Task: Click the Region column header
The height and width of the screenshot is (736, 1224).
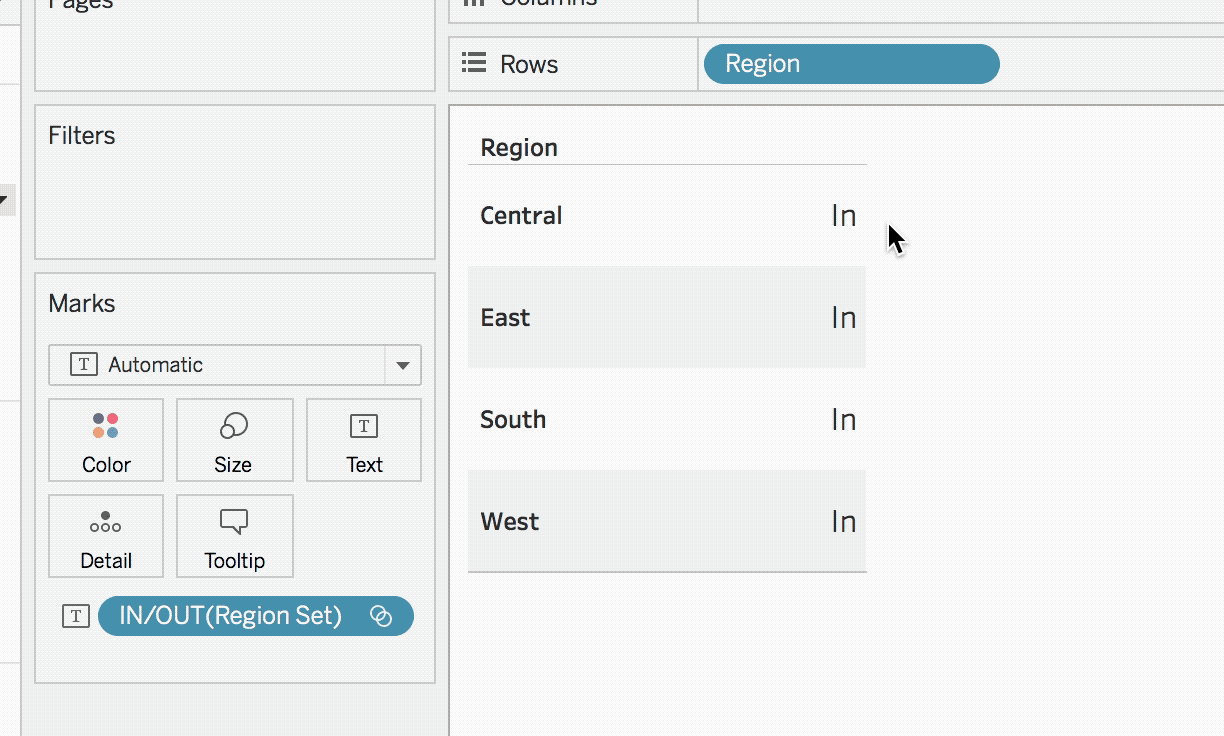Action: coord(519,148)
